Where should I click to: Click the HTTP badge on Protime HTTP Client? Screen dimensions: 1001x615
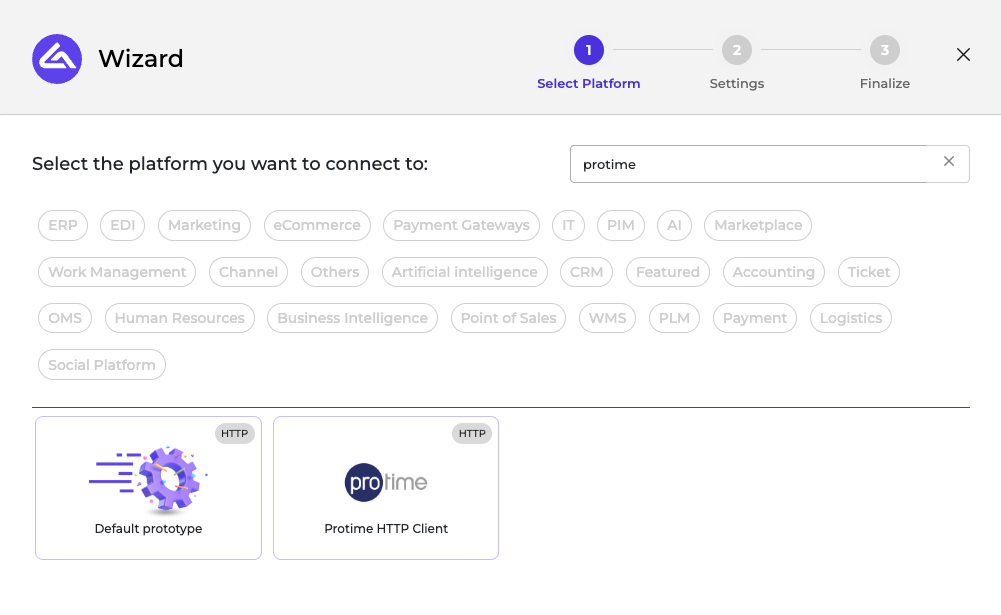click(x=472, y=434)
